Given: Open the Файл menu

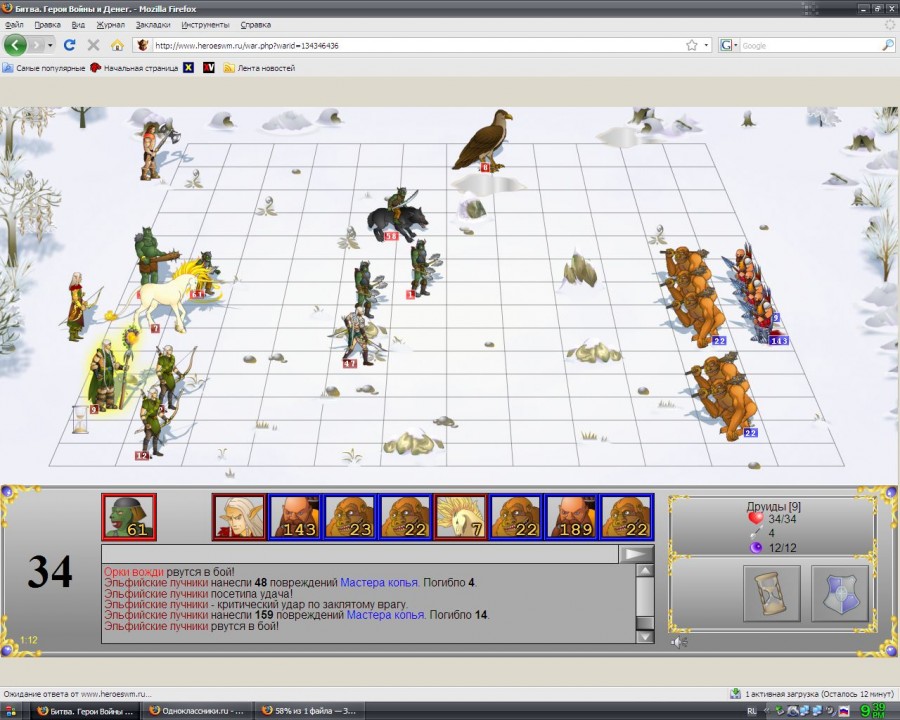Looking at the screenshot, I should coord(14,25).
